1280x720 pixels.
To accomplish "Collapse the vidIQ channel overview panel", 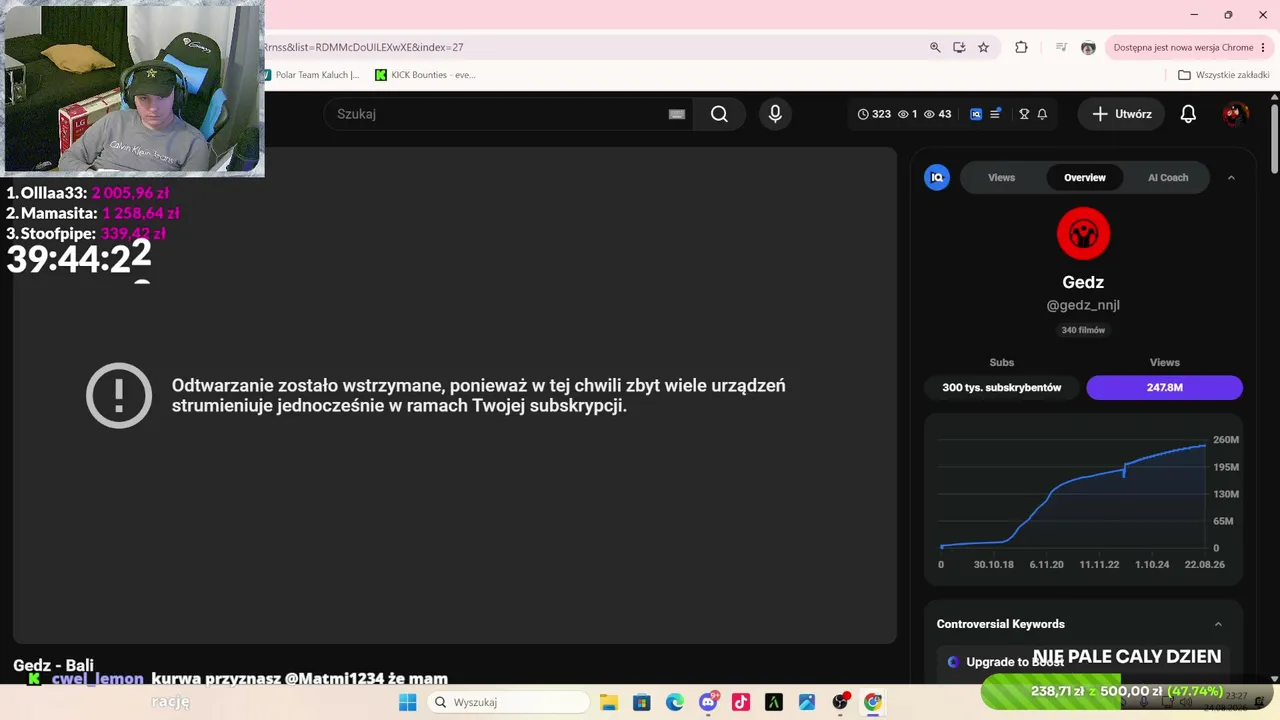I will (x=1231, y=177).
